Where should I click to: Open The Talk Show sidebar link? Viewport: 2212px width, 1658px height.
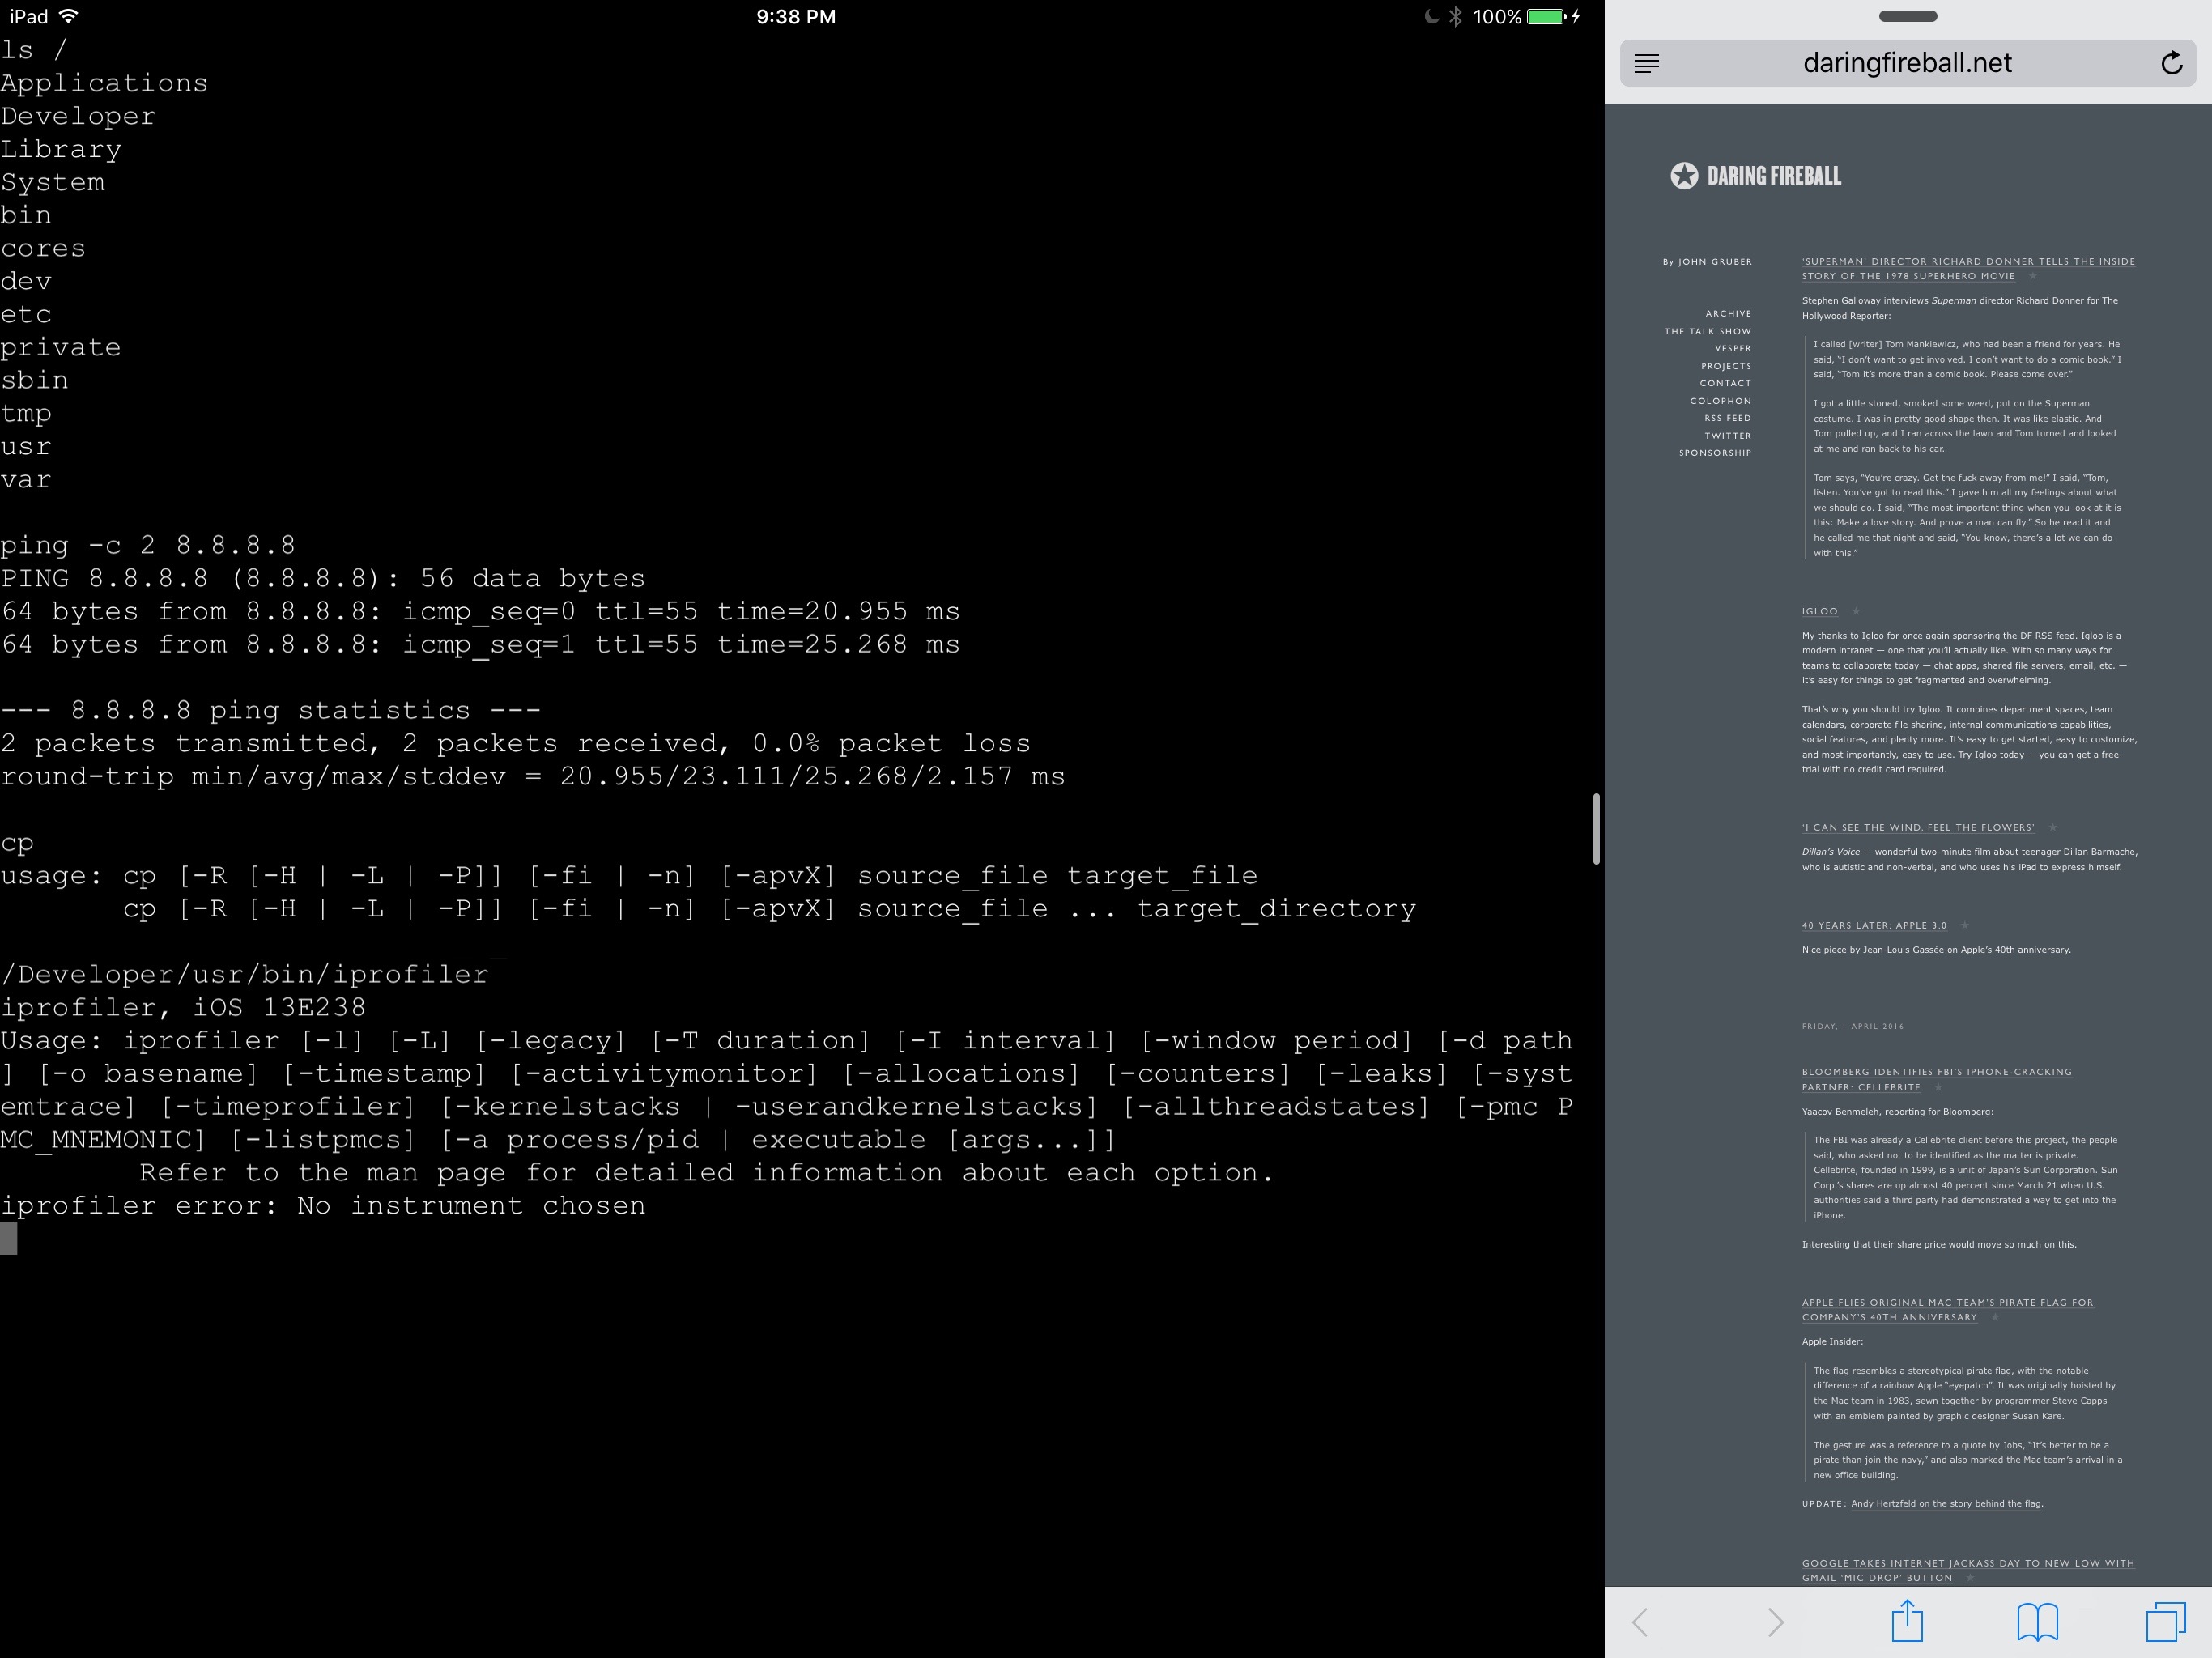coord(1707,331)
